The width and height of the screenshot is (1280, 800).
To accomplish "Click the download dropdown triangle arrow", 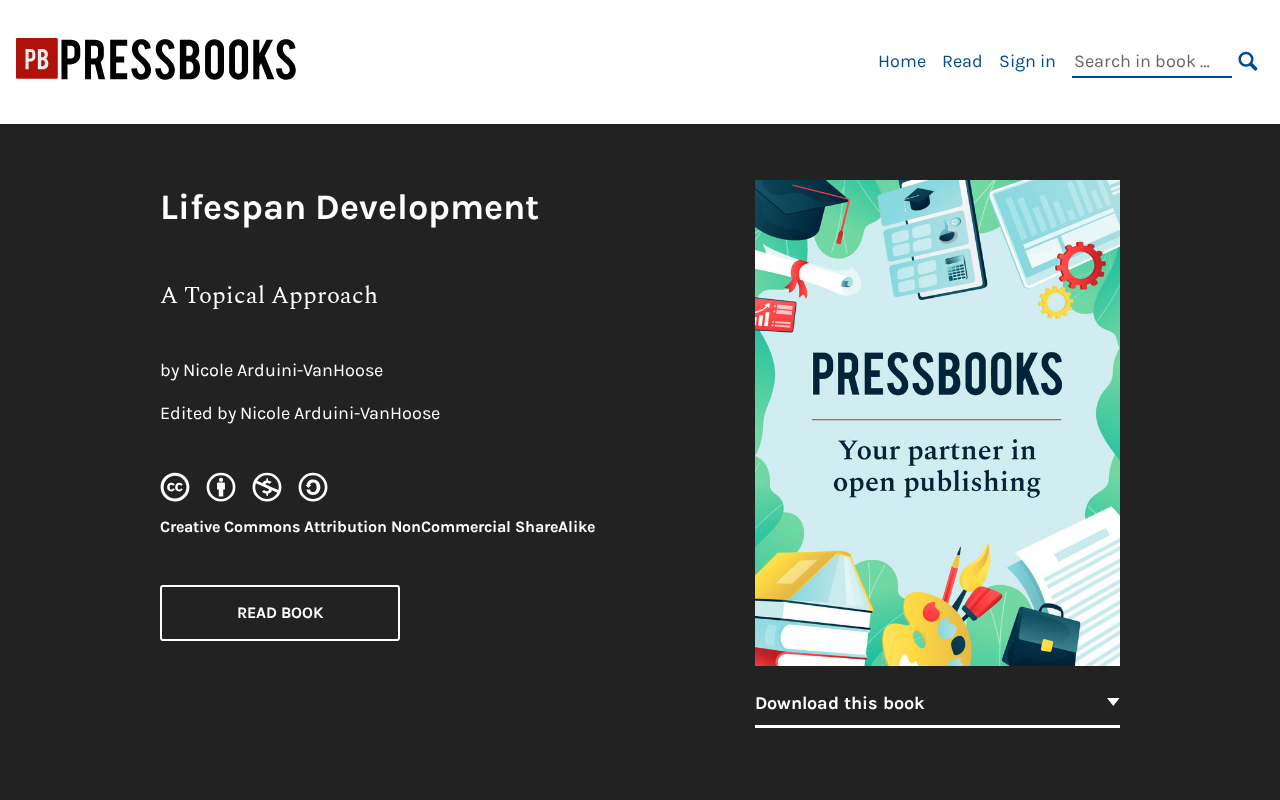I will coord(1113,702).
